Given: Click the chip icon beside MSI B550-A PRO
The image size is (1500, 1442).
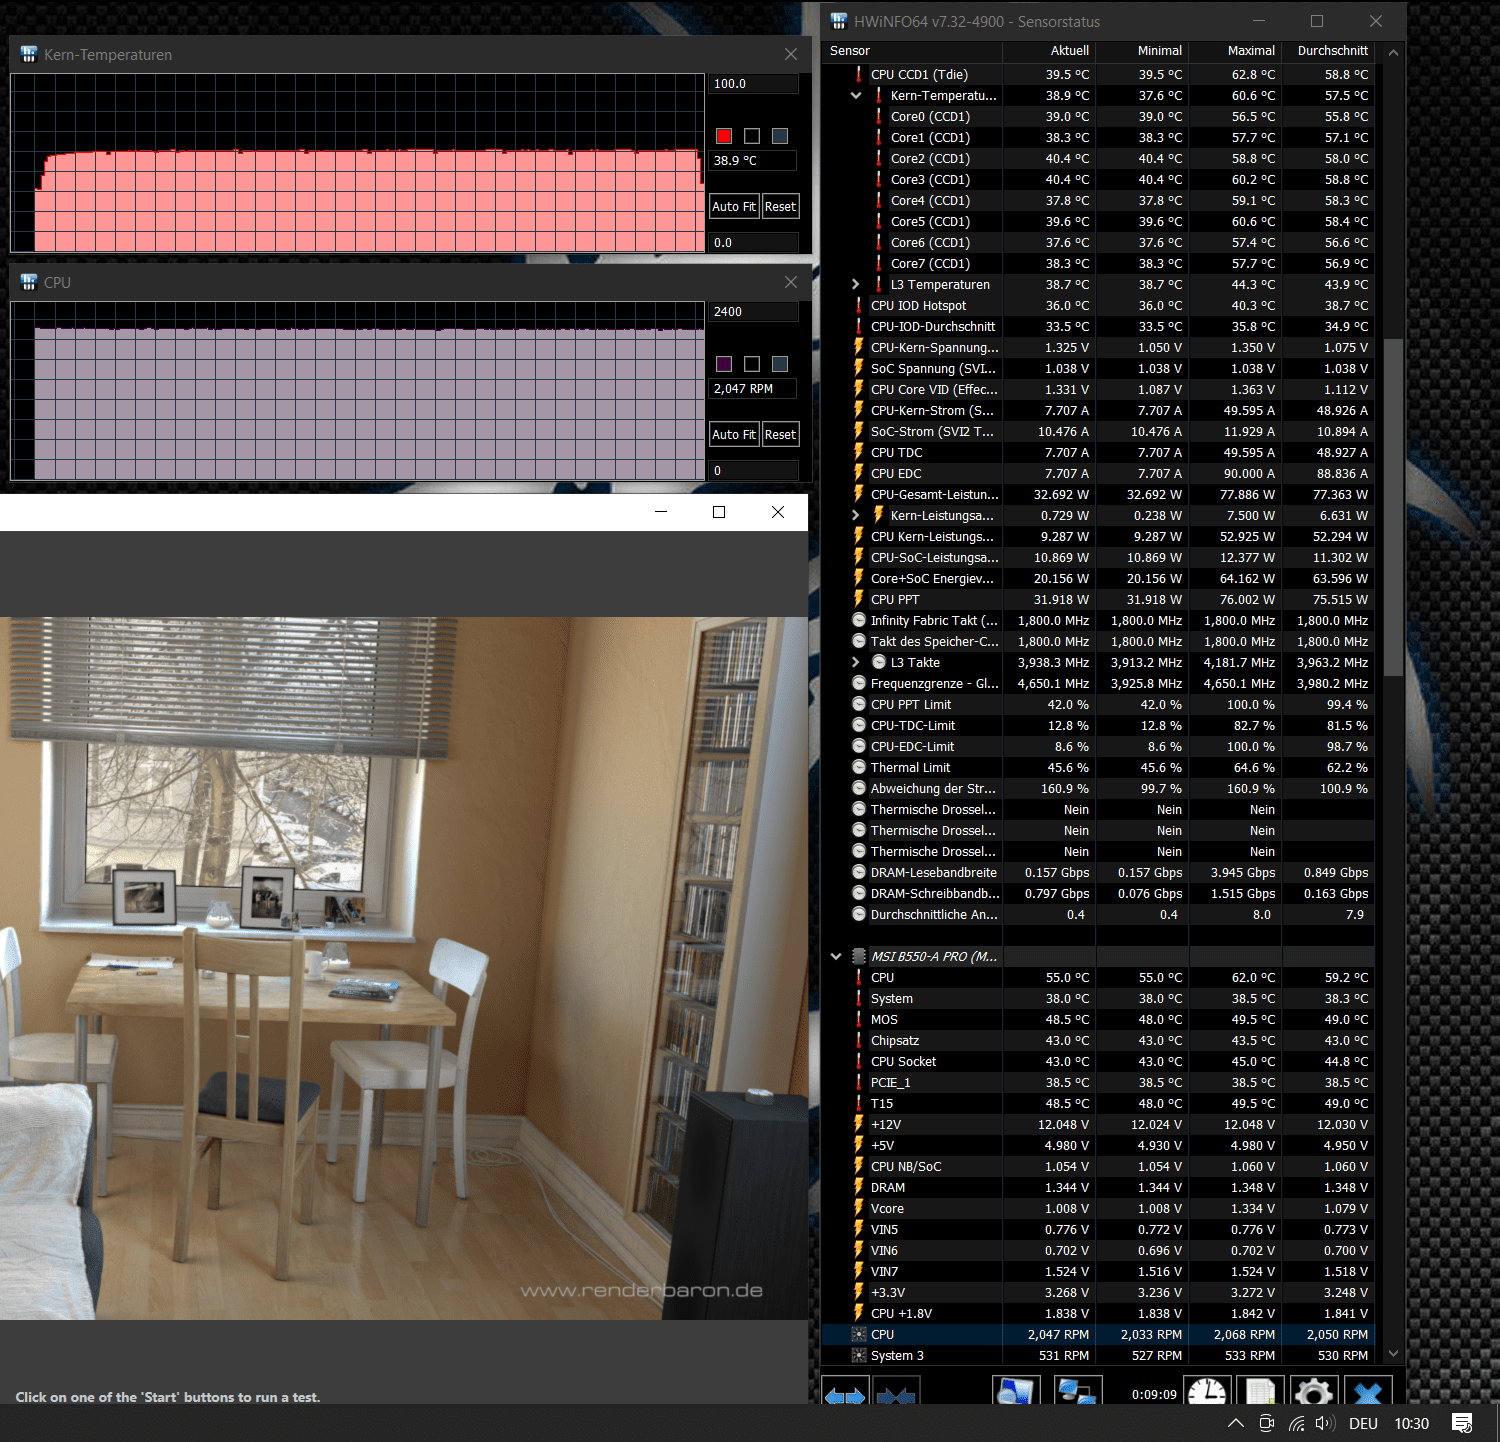Looking at the screenshot, I should (x=859, y=956).
